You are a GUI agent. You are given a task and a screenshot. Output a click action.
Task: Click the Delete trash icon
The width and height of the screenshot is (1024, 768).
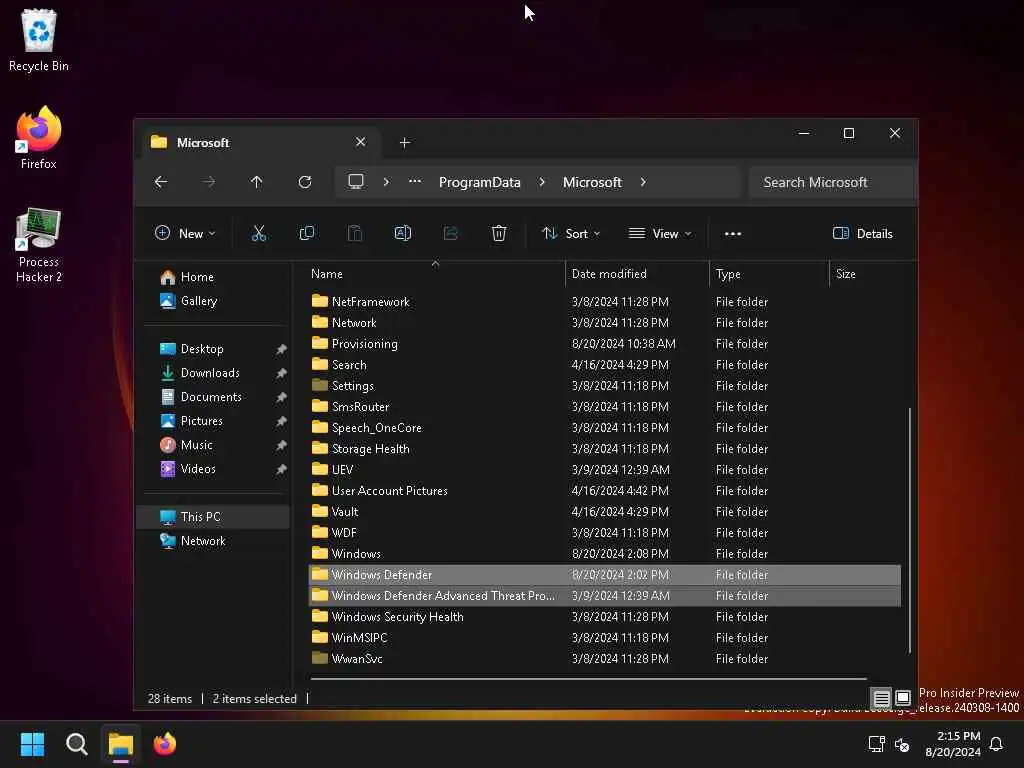499,233
